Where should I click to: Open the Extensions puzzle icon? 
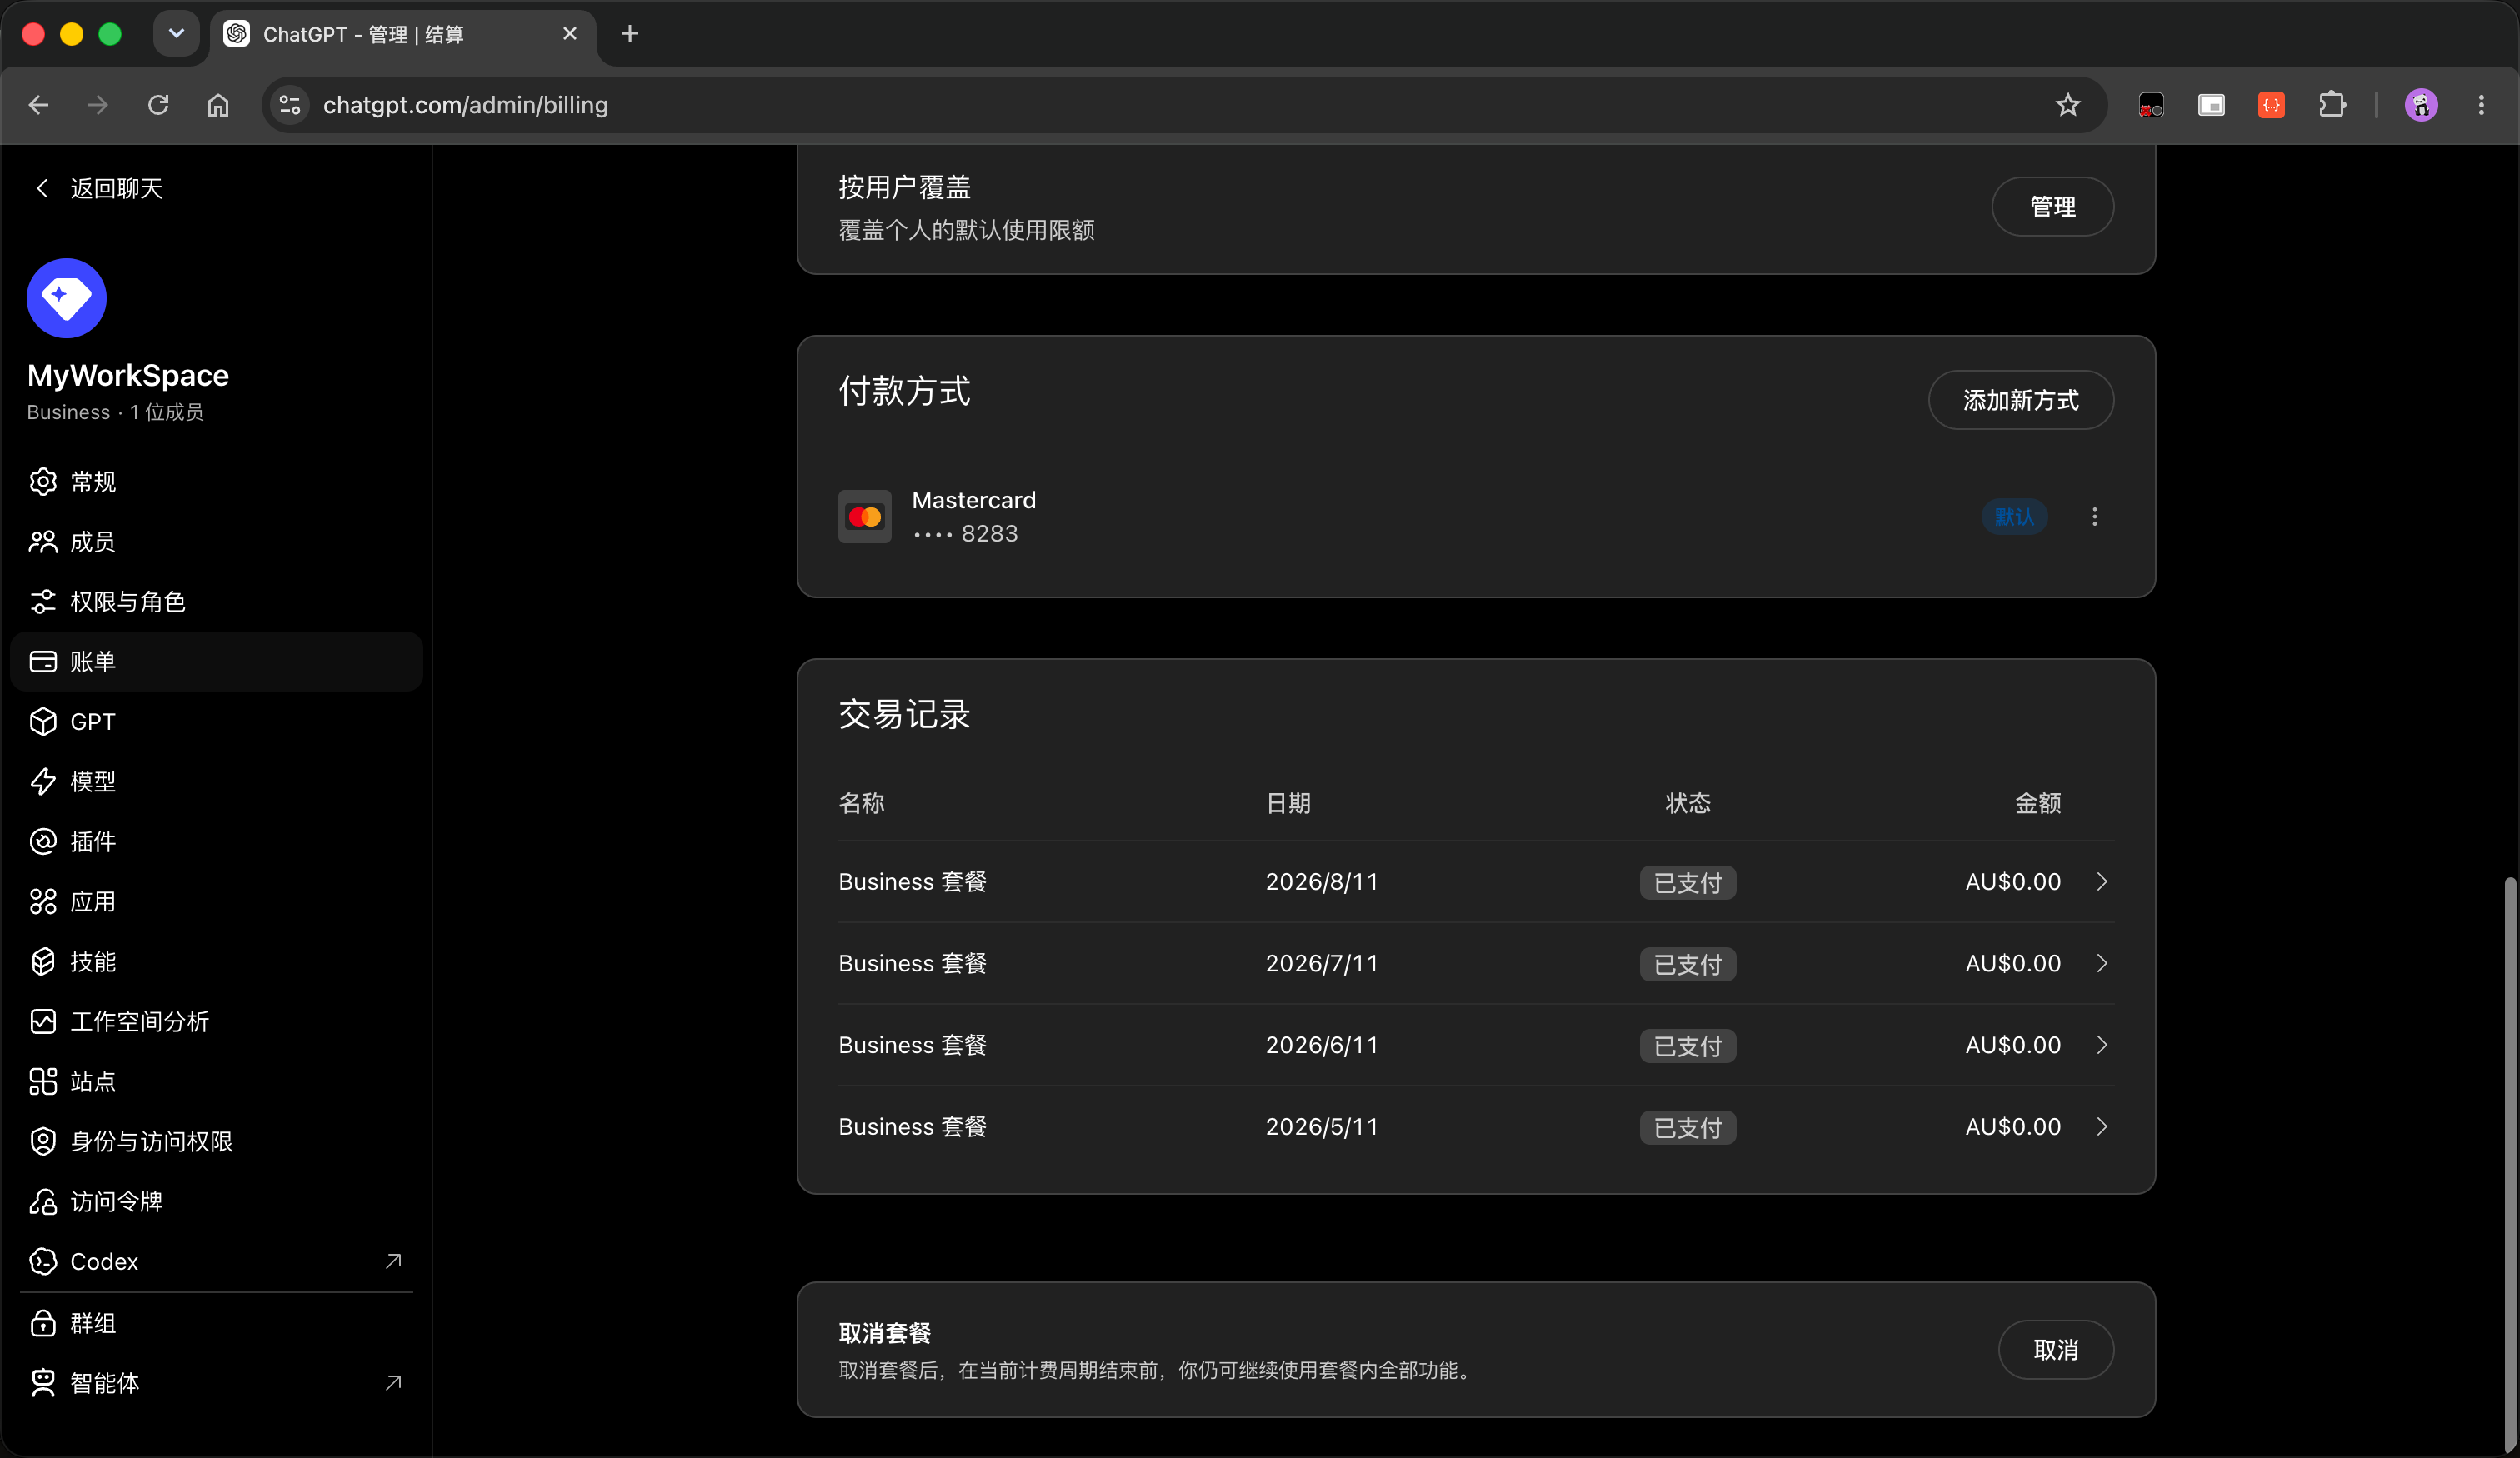tap(2332, 105)
